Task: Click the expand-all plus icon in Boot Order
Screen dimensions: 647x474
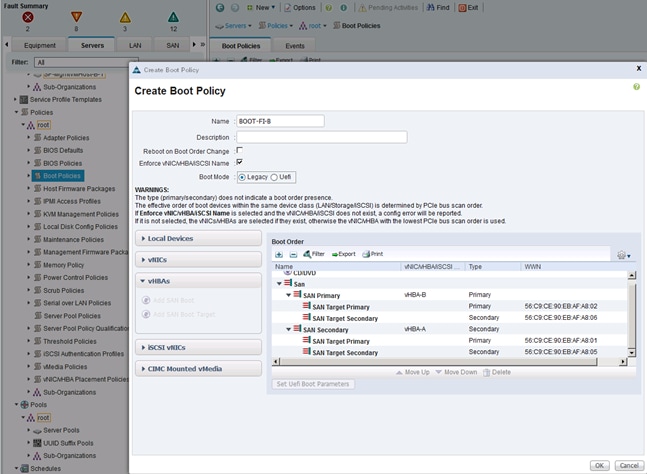Action: pyautogui.click(x=279, y=255)
